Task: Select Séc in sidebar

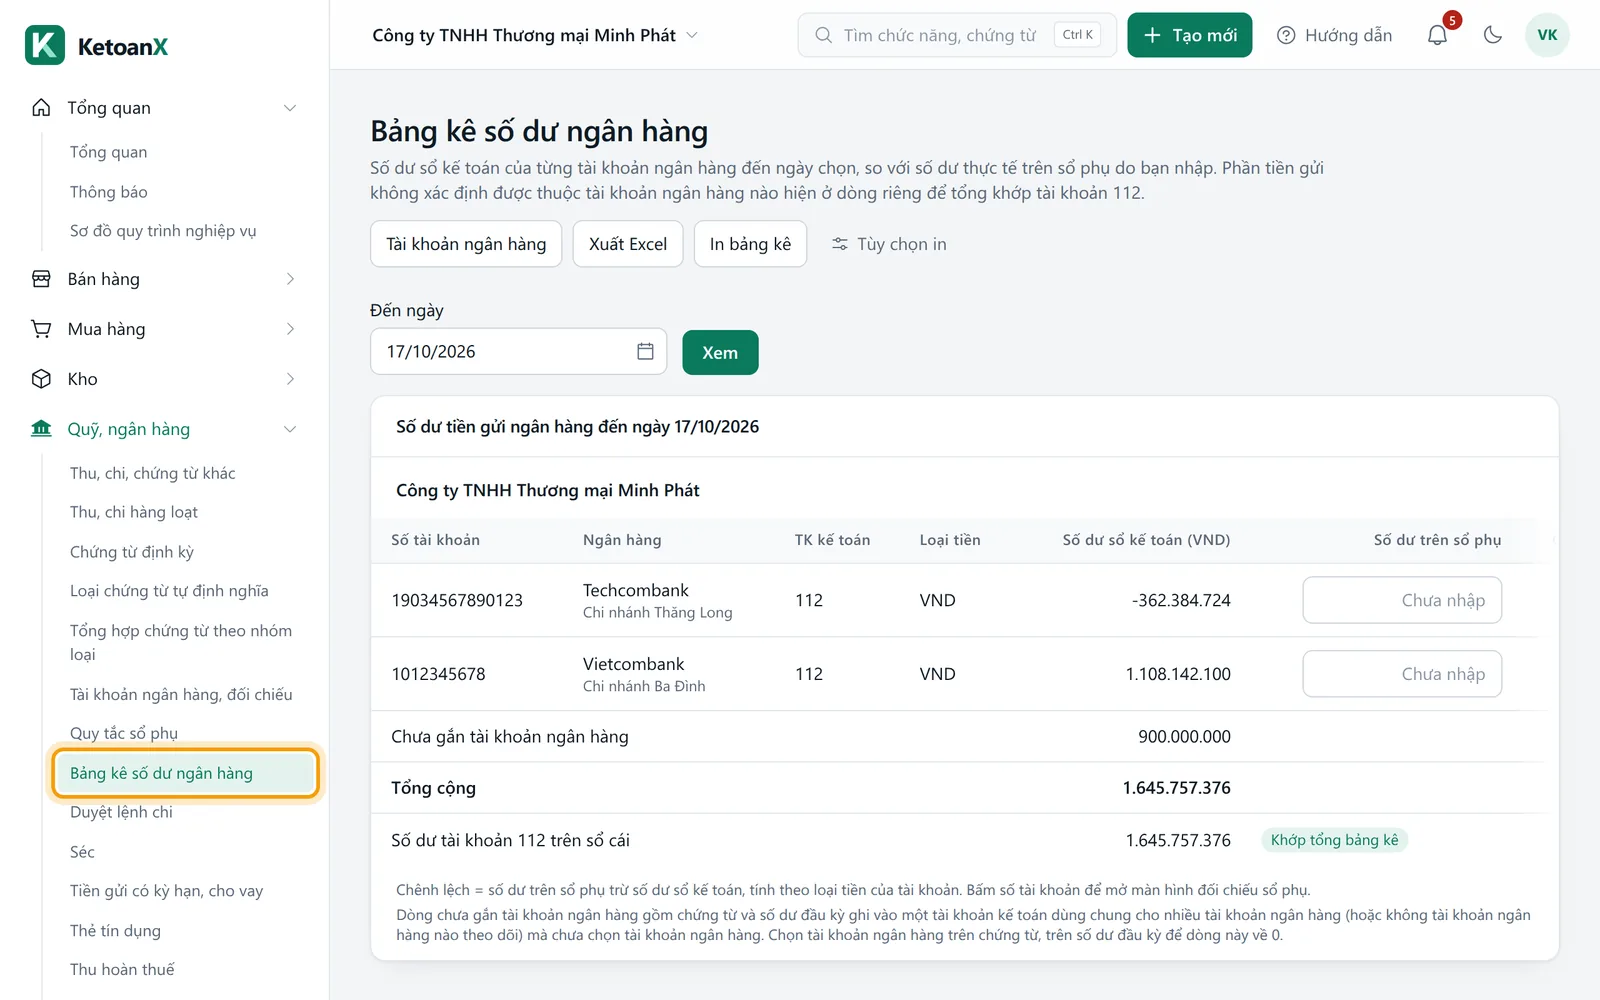Action: click(x=82, y=852)
